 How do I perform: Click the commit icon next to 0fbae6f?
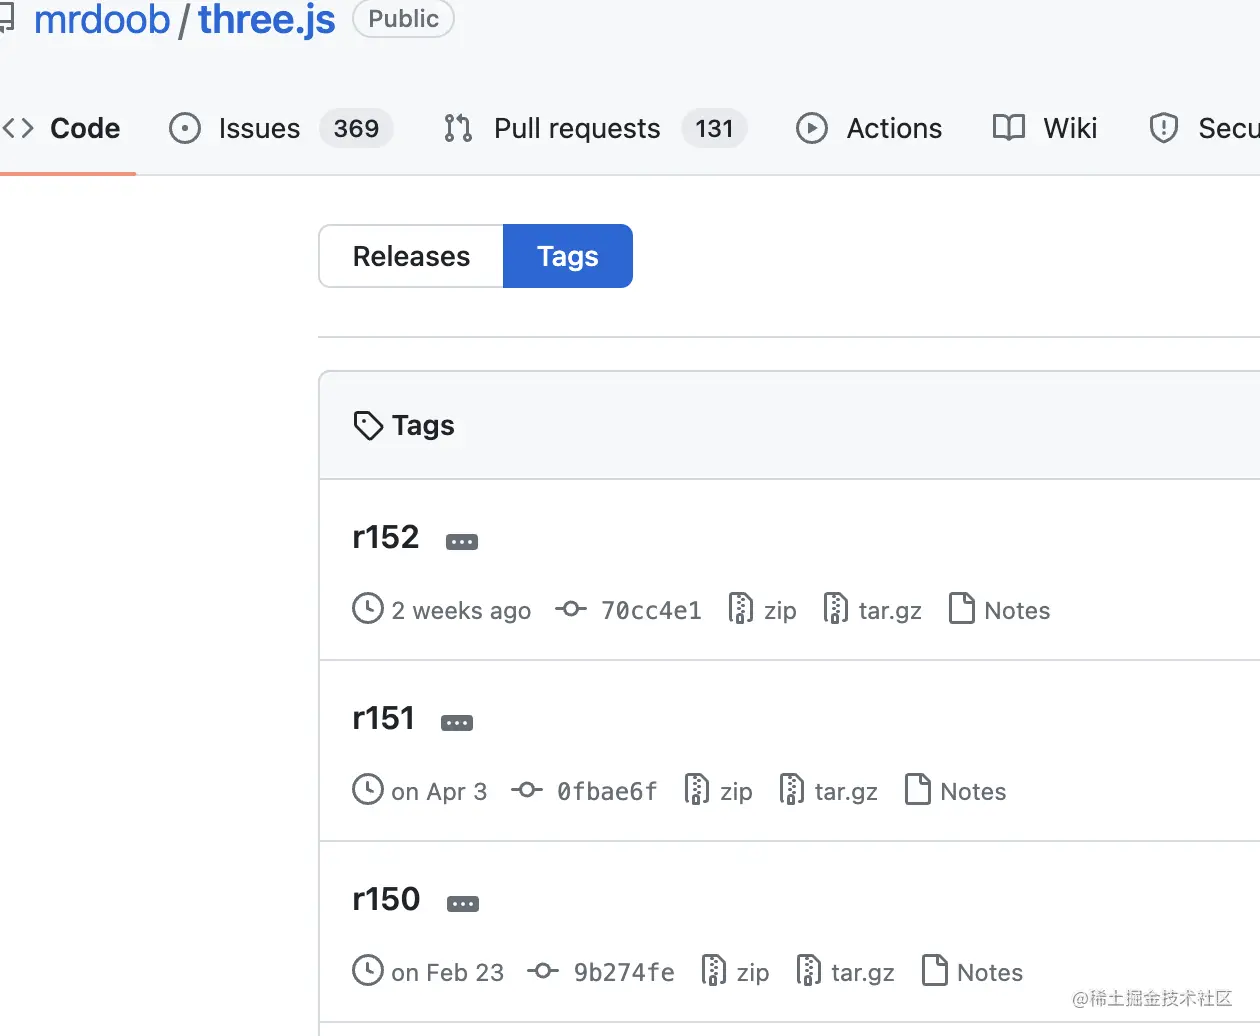point(527,790)
